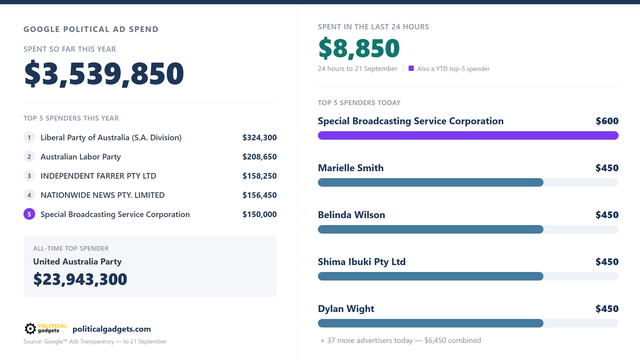Click United Australia Party name

pos(77,262)
